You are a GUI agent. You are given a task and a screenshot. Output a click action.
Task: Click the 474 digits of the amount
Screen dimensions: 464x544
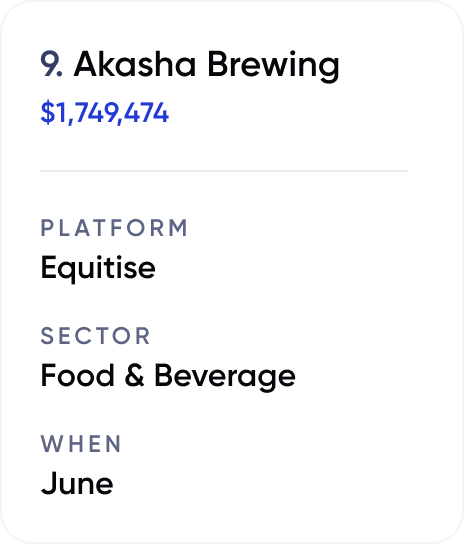click(146, 113)
